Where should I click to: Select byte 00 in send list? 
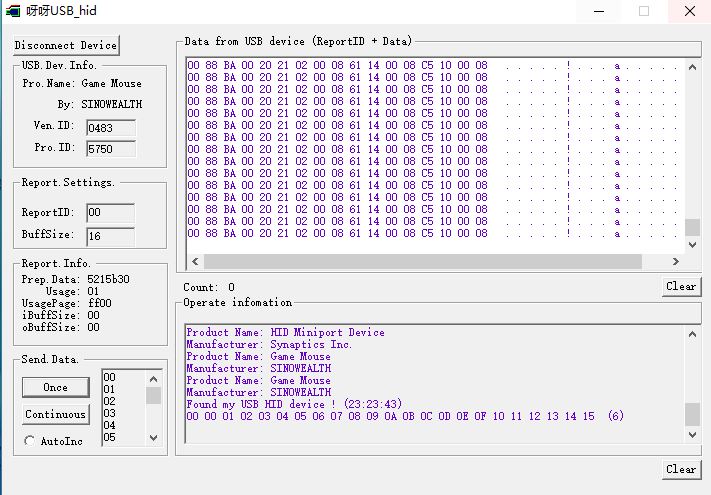click(109, 377)
